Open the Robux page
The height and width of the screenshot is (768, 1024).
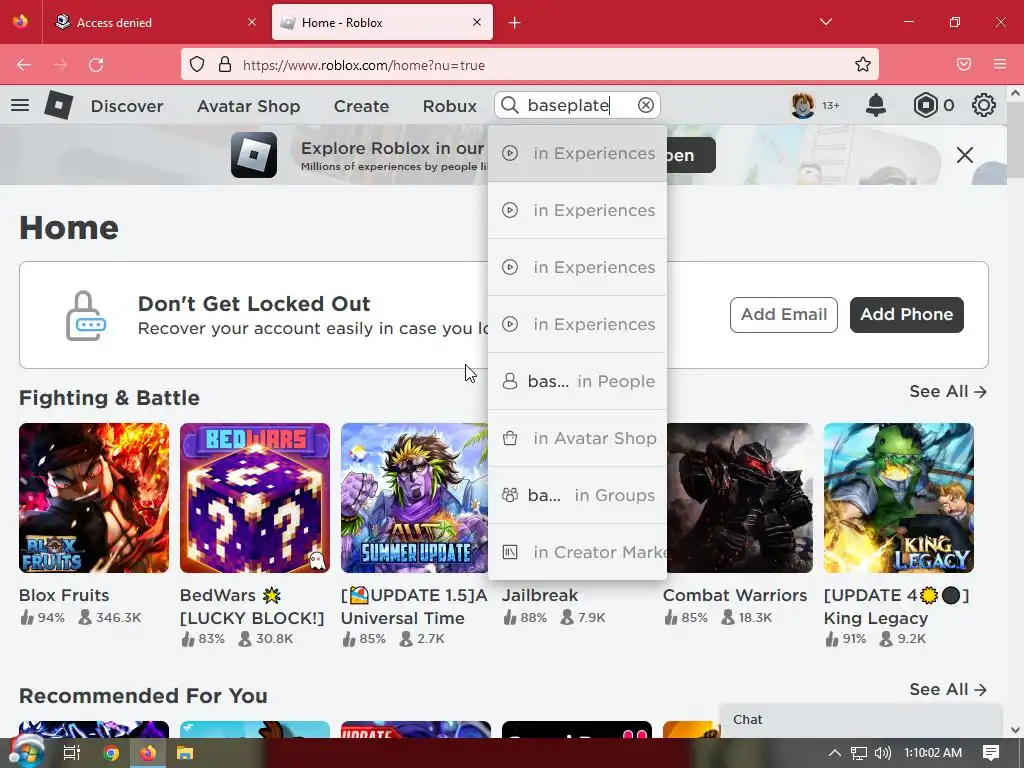click(449, 106)
